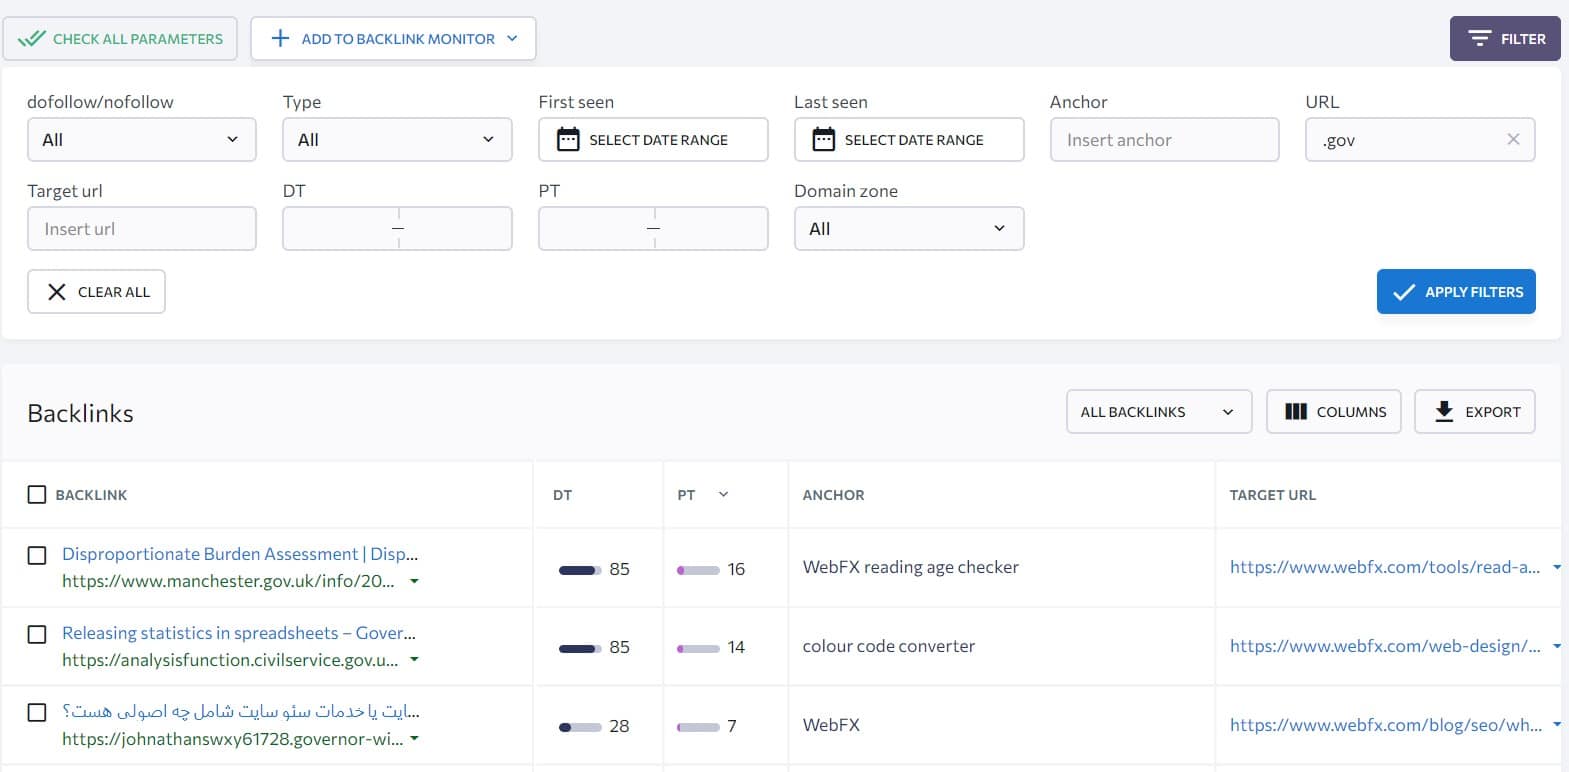
Task: Click the Anchor column header
Action: click(x=833, y=495)
